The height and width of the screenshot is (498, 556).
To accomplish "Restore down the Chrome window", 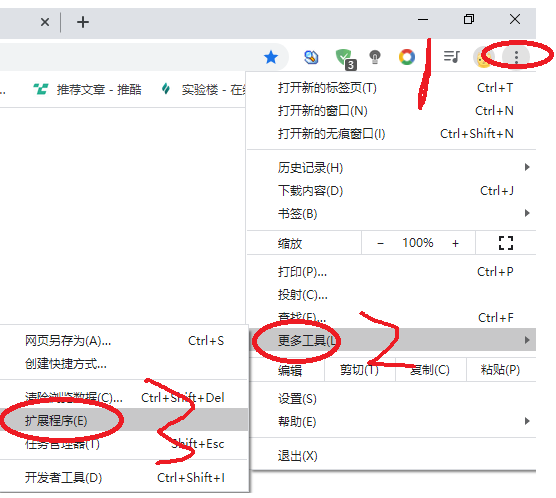I will [x=469, y=20].
